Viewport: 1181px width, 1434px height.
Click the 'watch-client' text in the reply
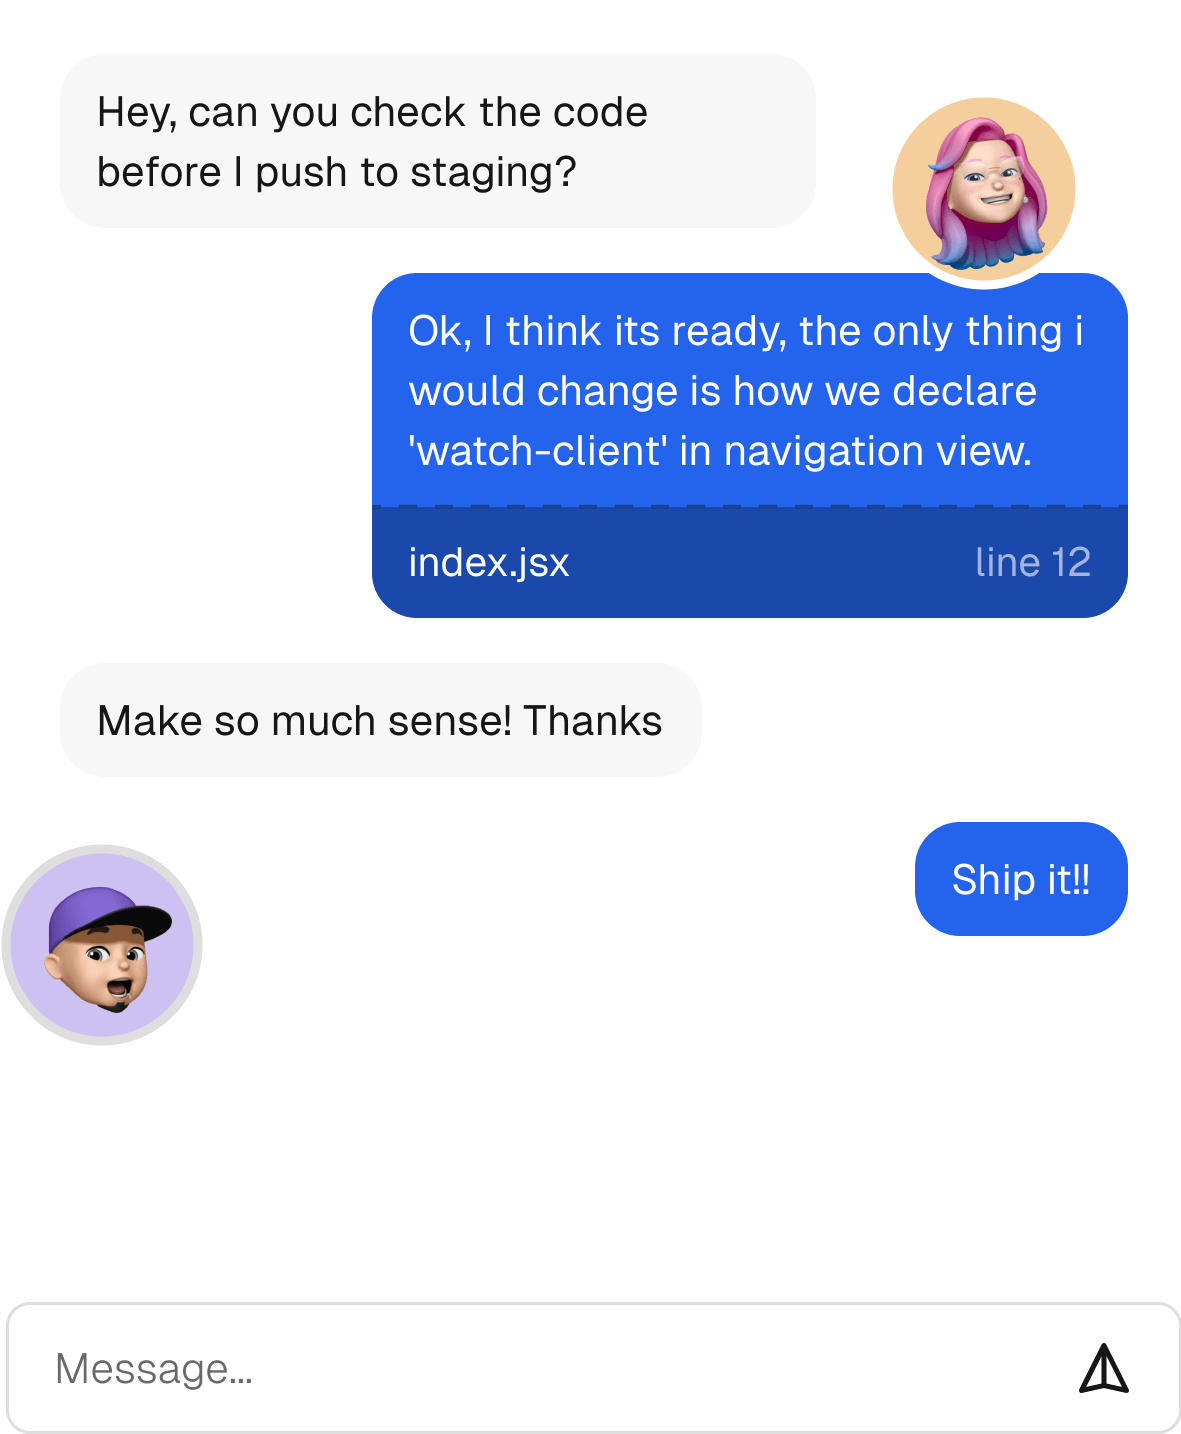click(x=538, y=451)
